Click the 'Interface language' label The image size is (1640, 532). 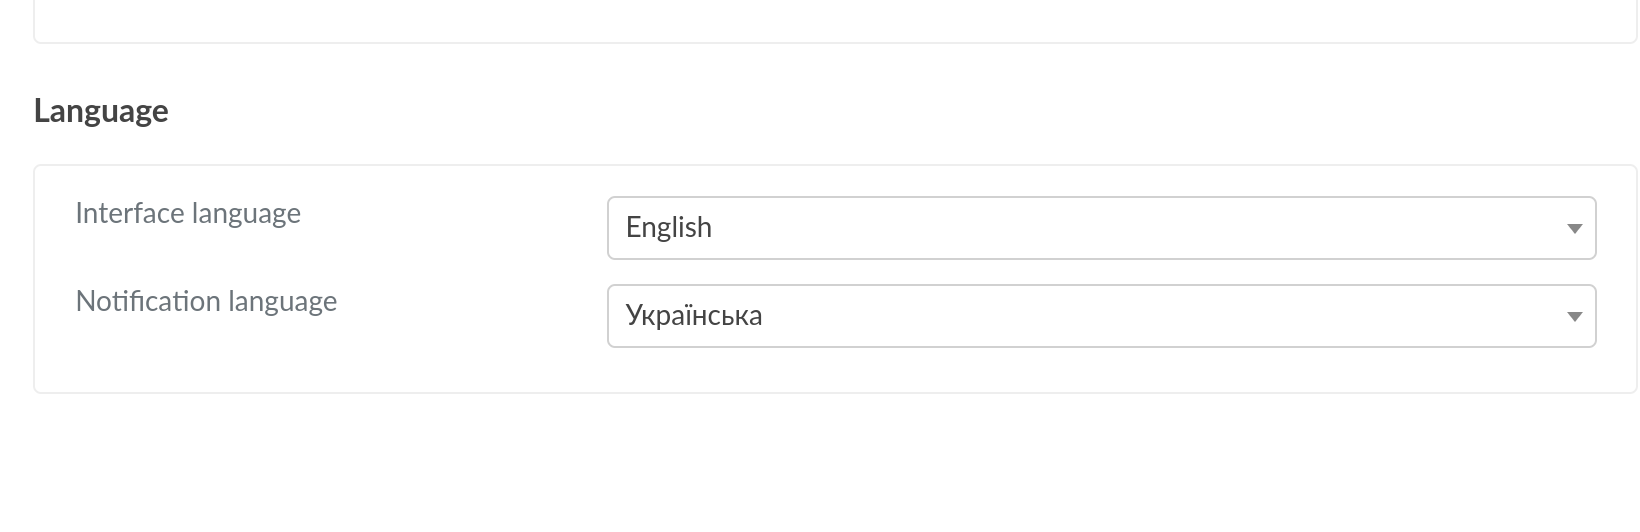(188, 214)
